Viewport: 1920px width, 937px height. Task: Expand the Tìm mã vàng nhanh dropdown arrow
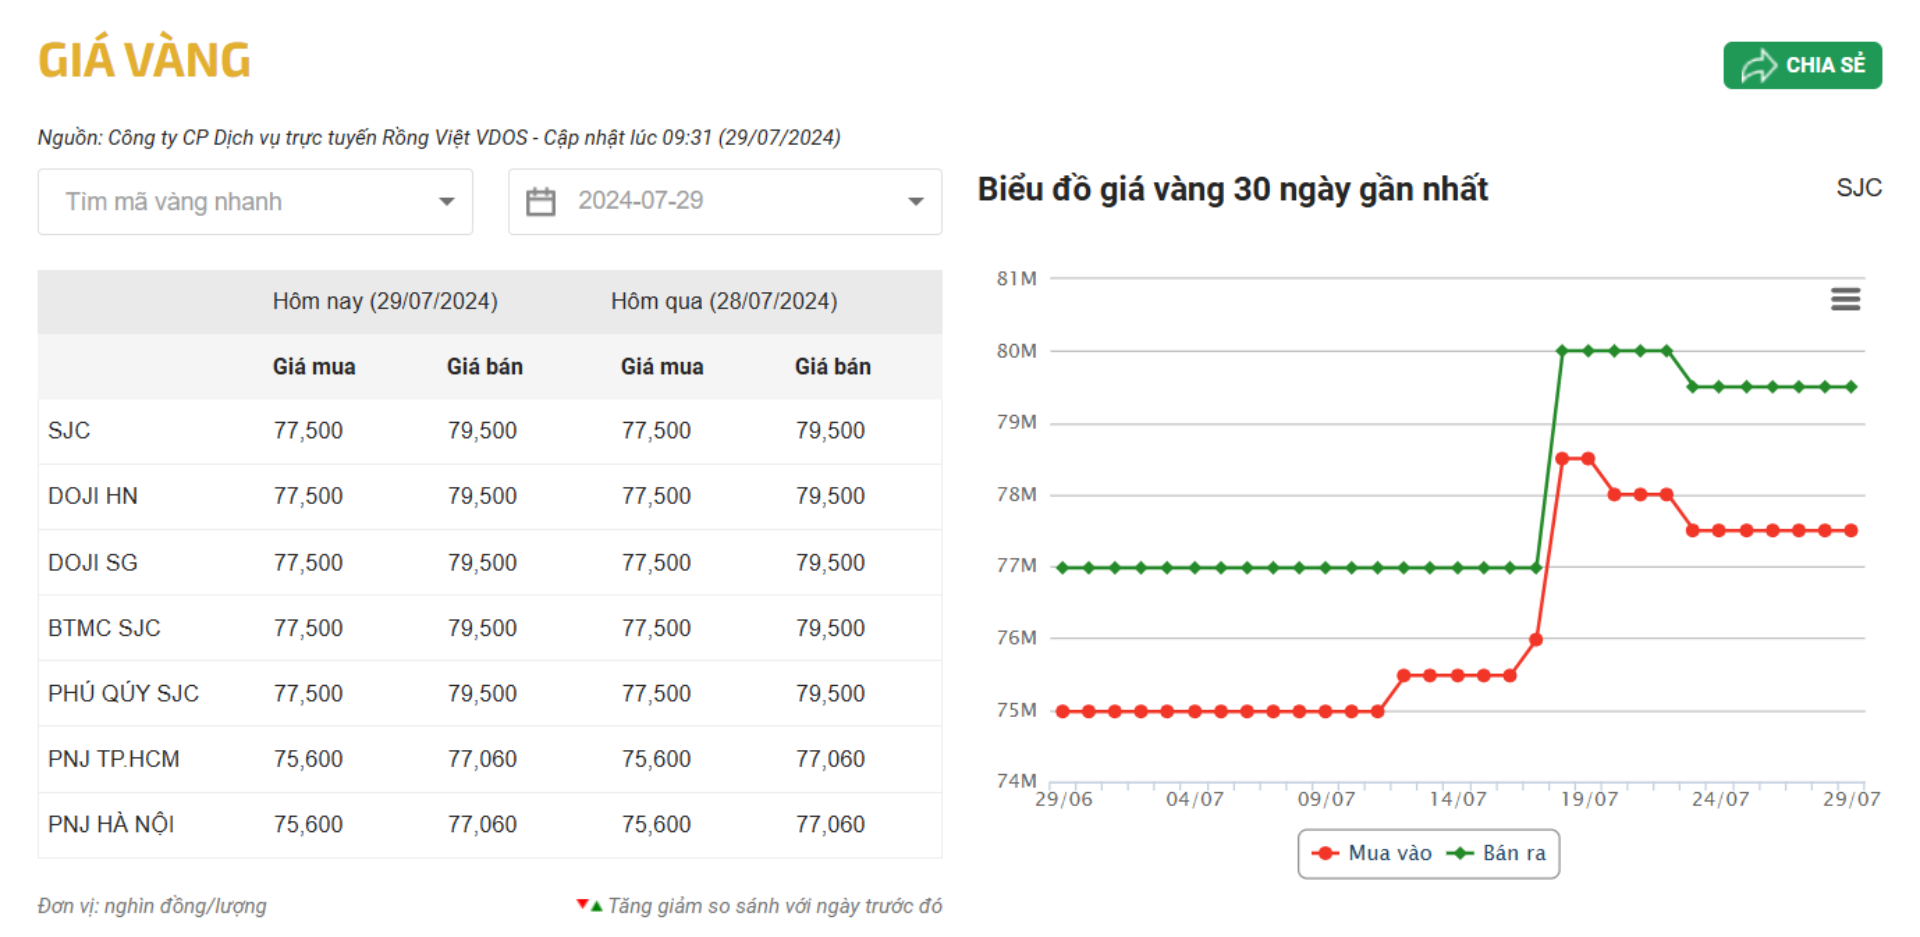pyautogui.click(x=447, y=202)
